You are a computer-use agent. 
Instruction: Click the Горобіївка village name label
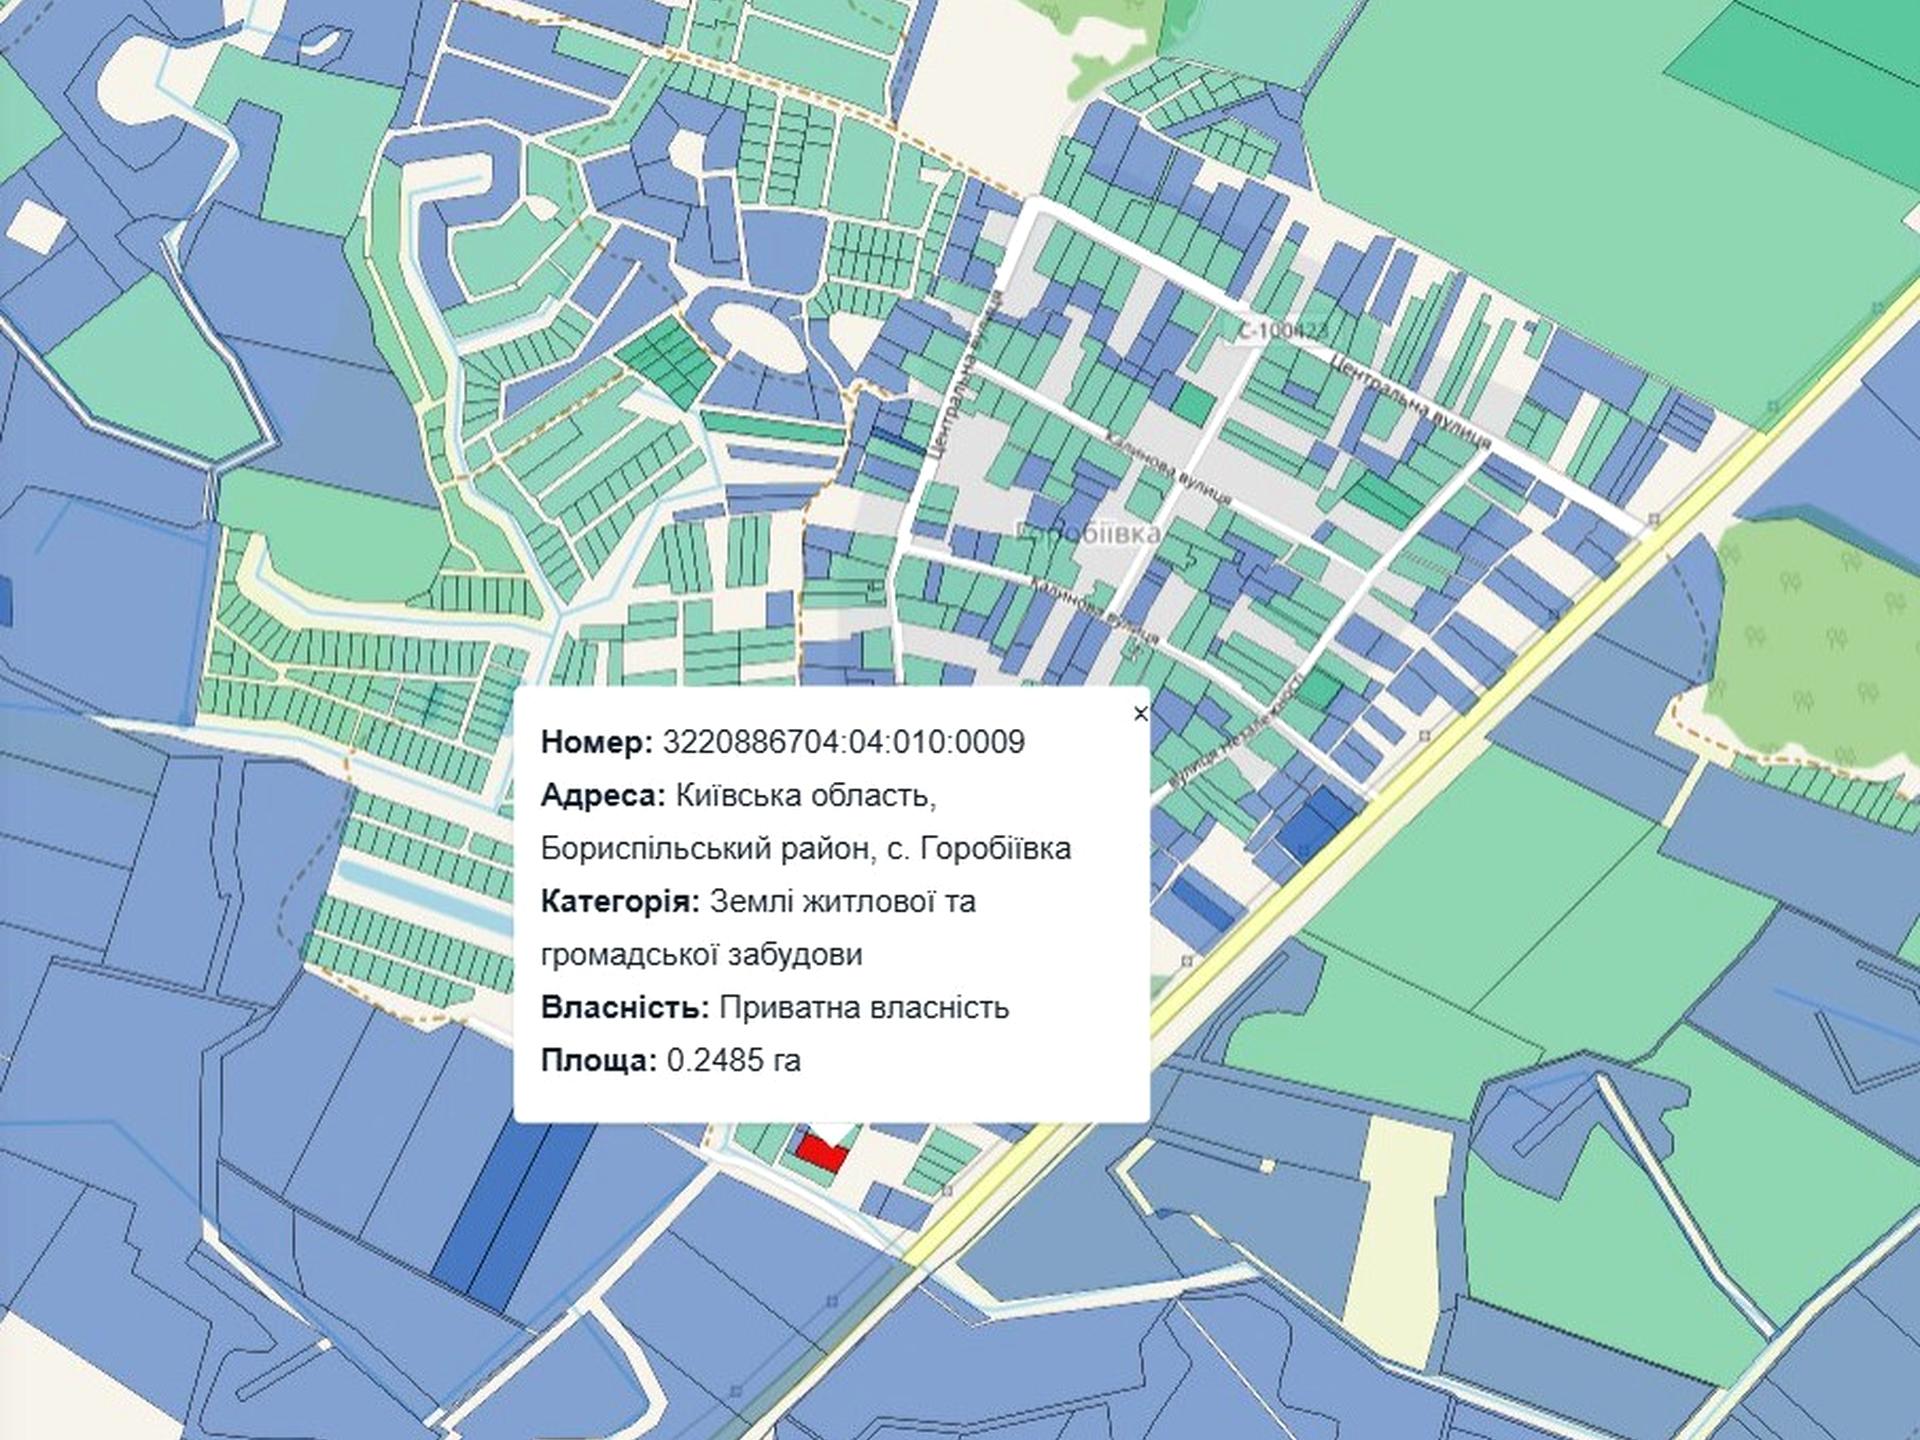point(1088,532)
